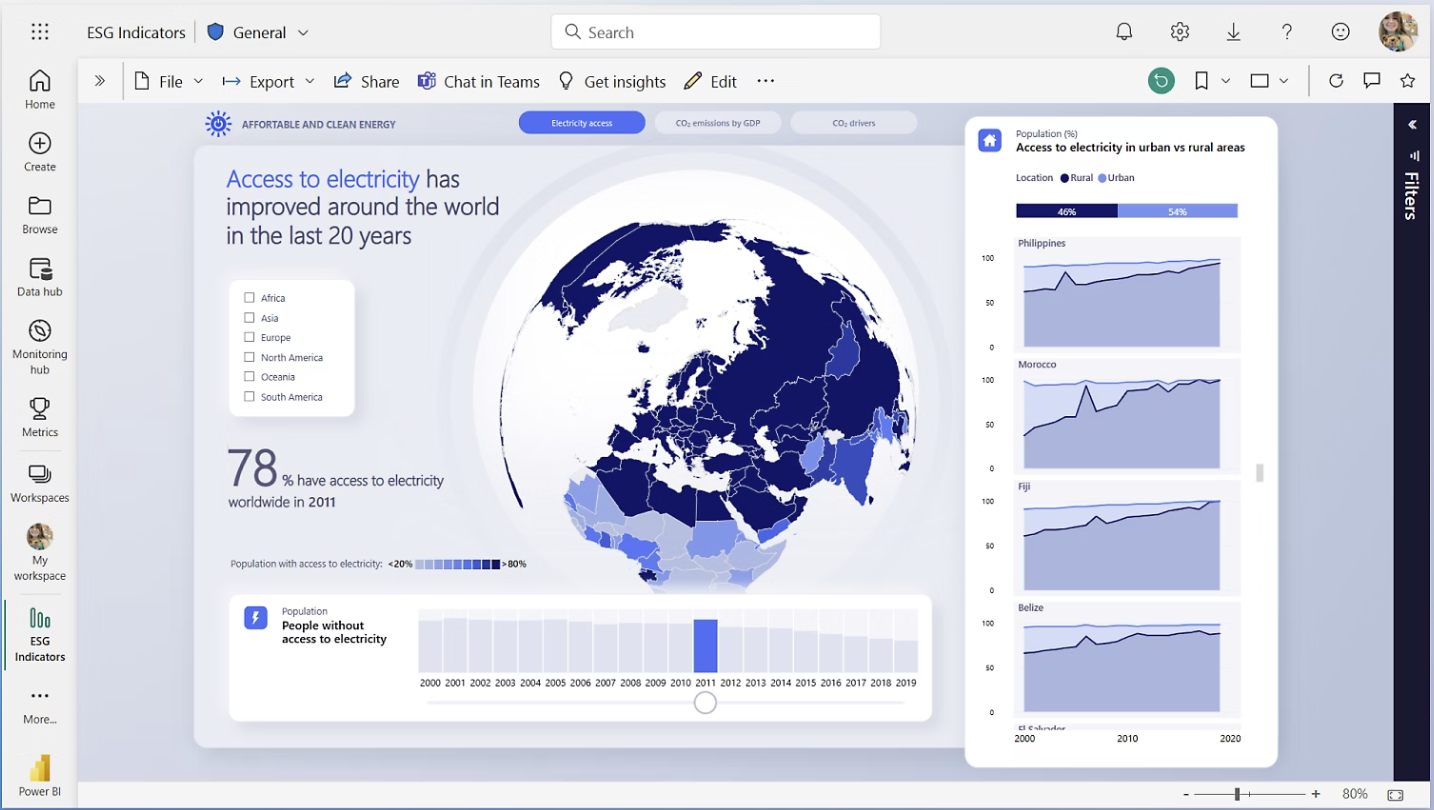The width and height of the screenshot is (1434, 810).
Task: Click the 46% rural bar segment
Action: point(1067,211)
